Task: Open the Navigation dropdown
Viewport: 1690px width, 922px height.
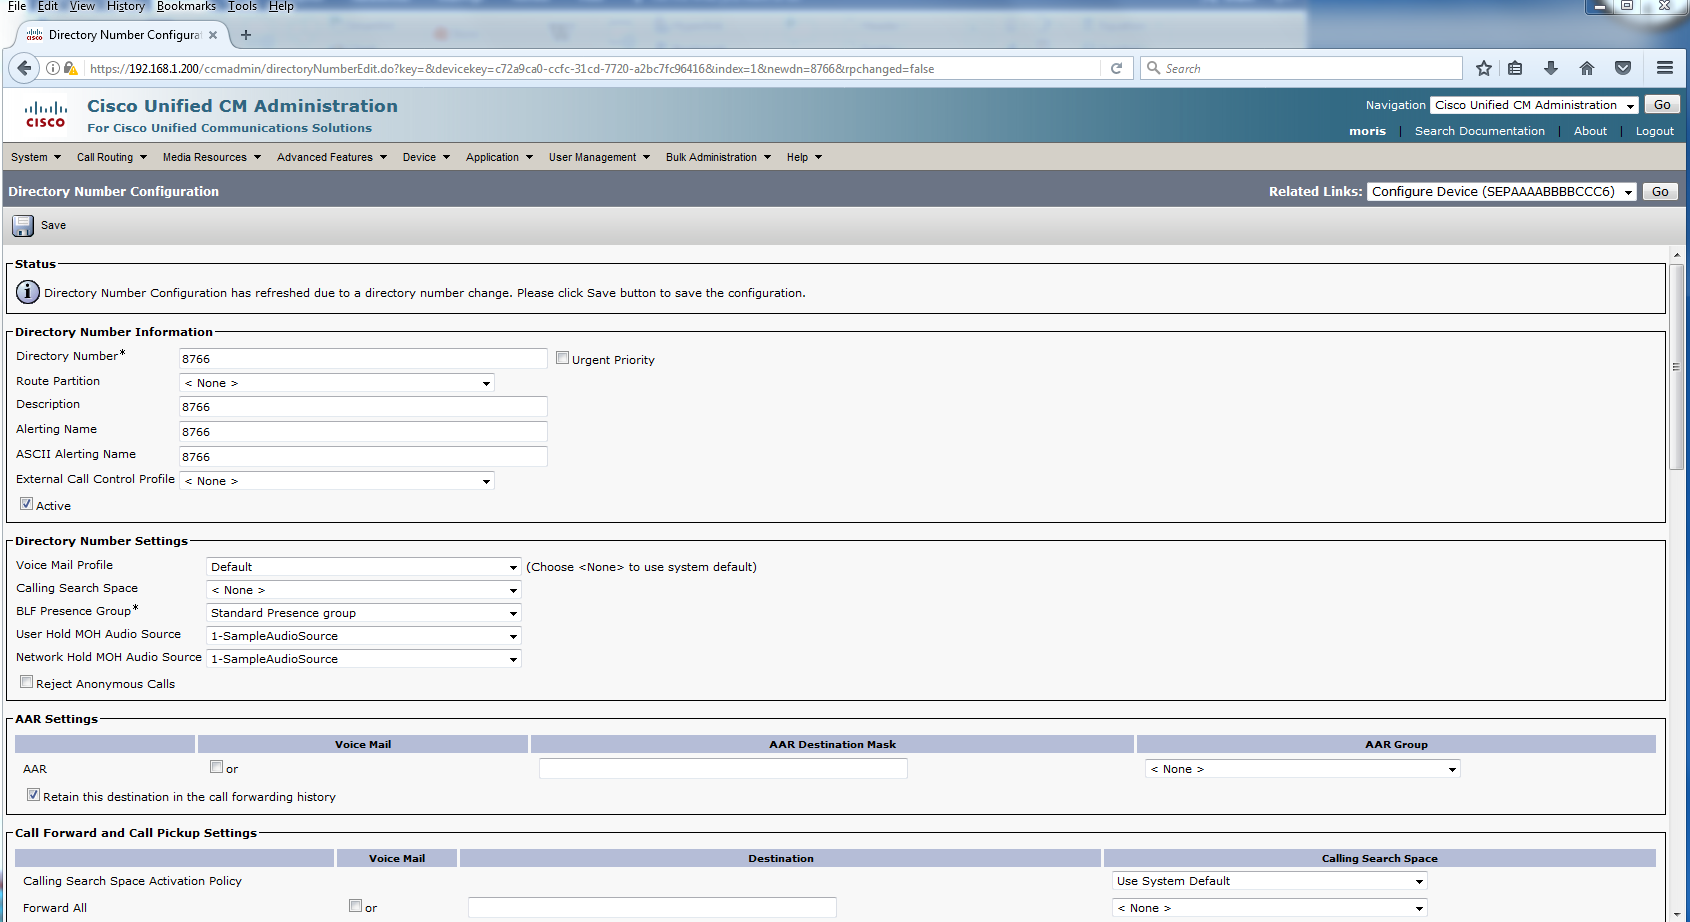Action: (1534, 105)
